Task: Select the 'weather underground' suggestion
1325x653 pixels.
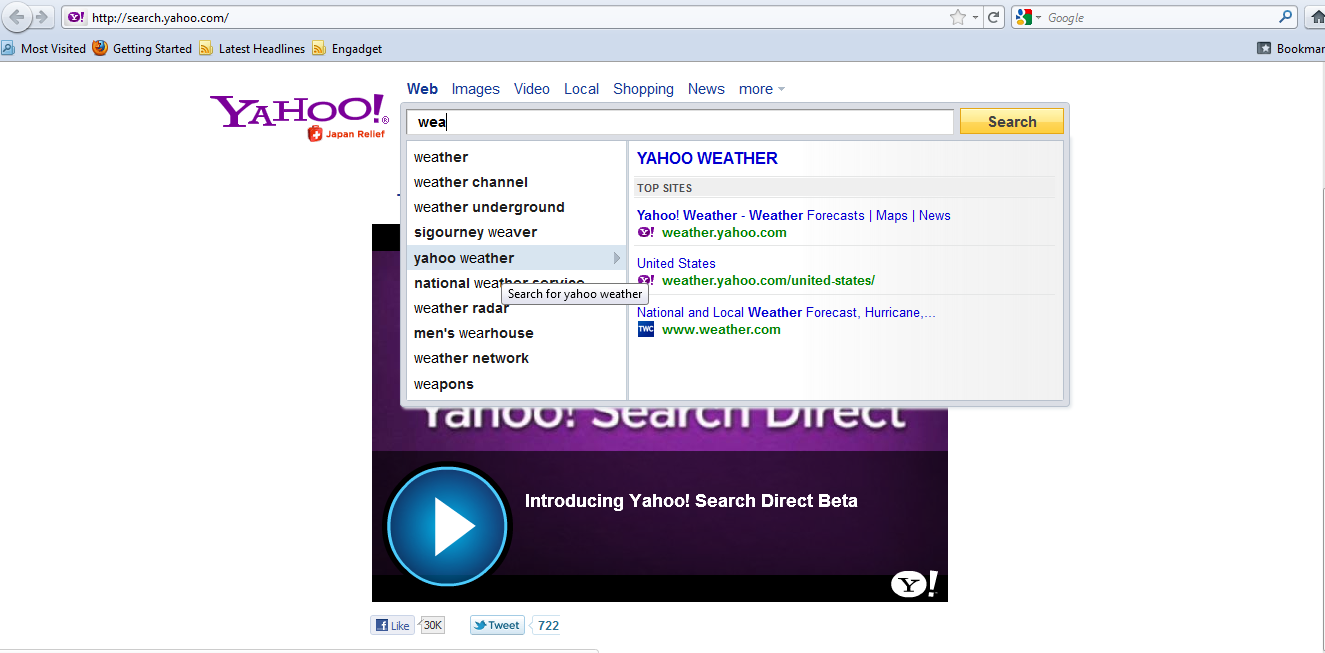Action: click(517, 207)
